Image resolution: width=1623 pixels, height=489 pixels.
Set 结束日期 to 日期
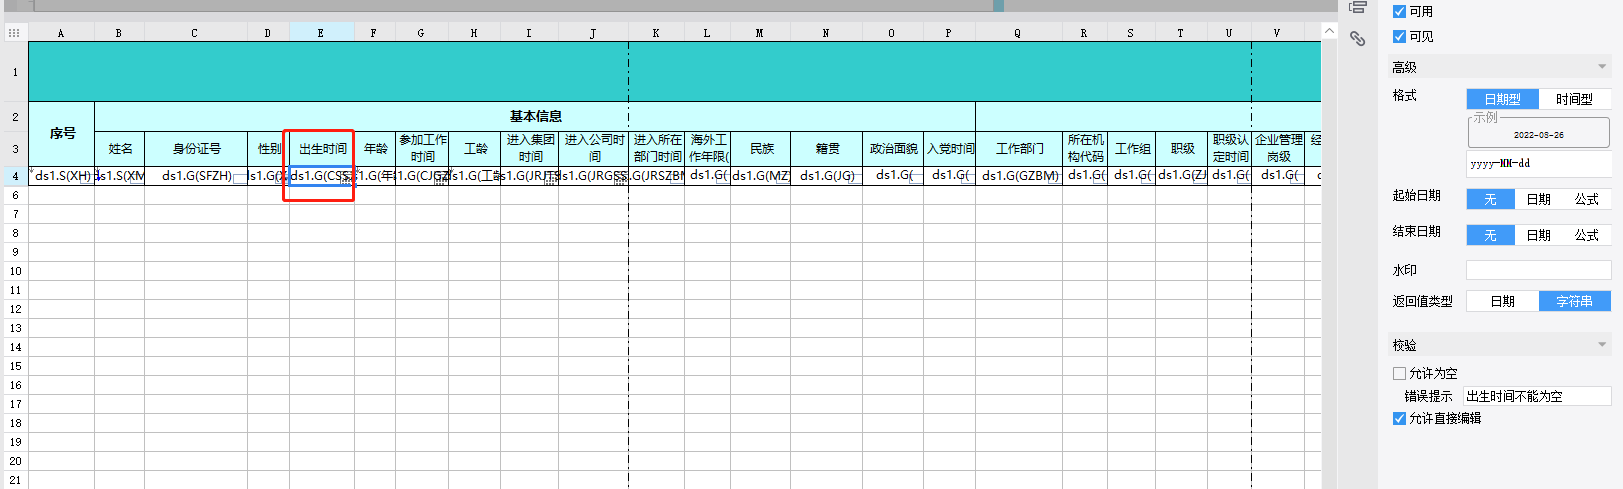tap(1538, 235)
